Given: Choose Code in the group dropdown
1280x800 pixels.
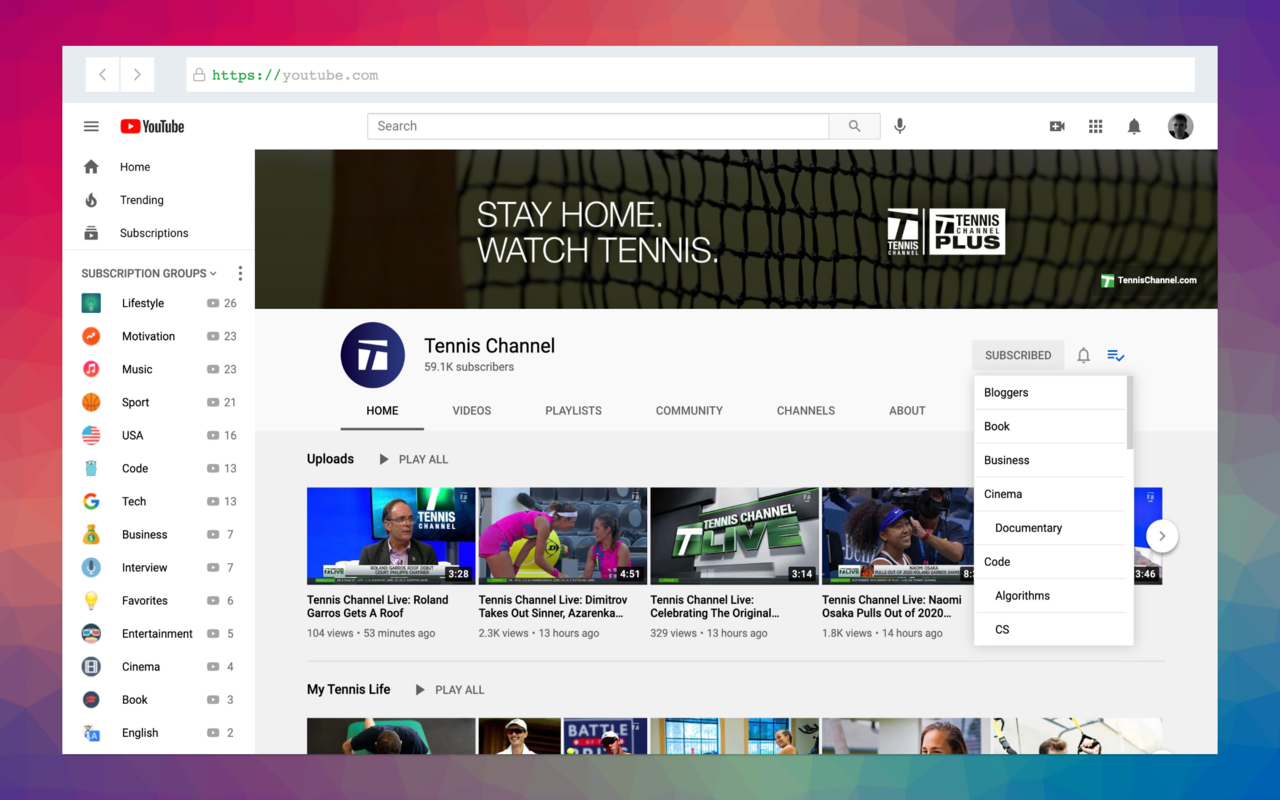Looking at the screenshot, I should [1050, 562].
